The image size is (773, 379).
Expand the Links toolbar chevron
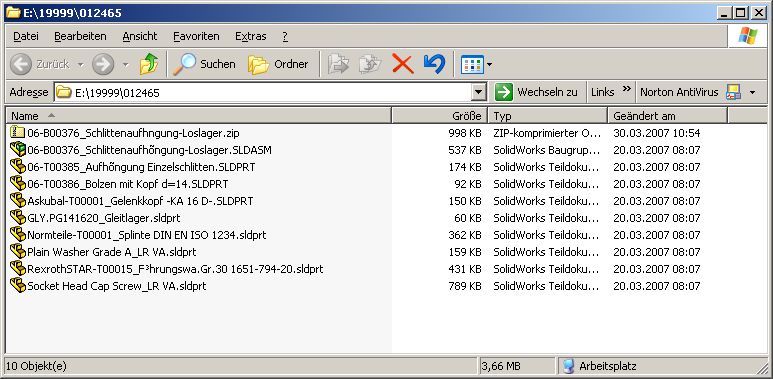pyautogui.click(x=626, y=89)
